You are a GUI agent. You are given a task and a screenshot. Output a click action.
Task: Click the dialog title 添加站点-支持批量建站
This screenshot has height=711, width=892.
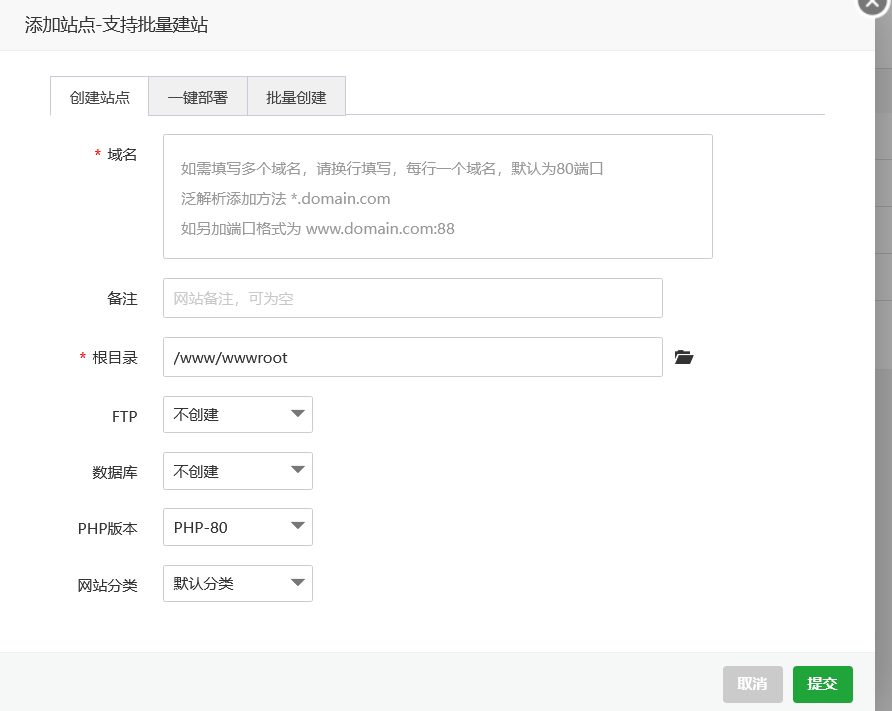tap(116, 25)
